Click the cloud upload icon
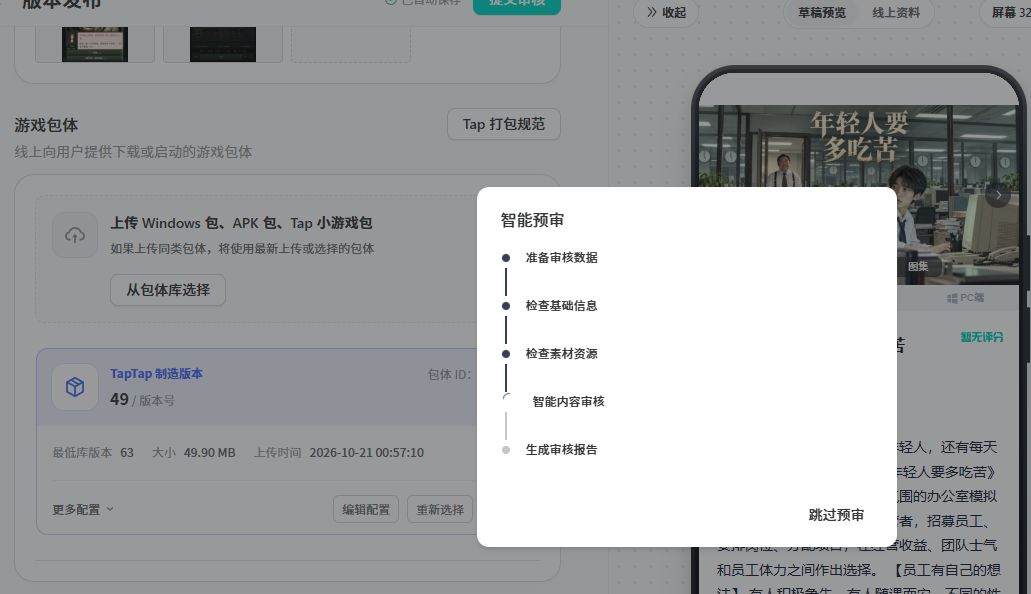 pos(75,235)
